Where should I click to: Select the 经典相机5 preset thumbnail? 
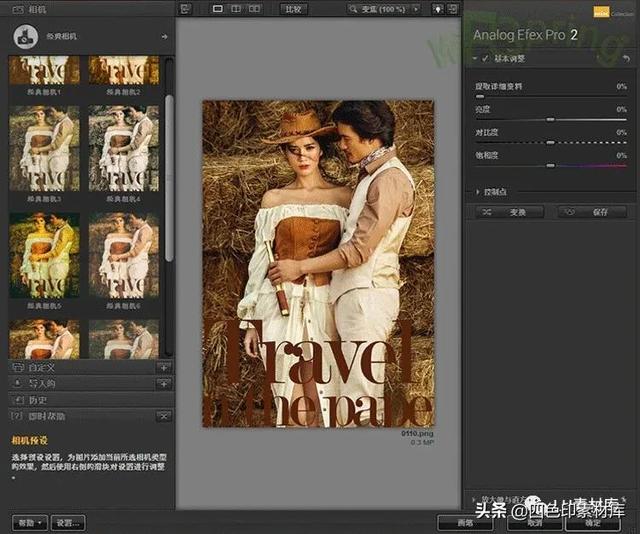44,255
